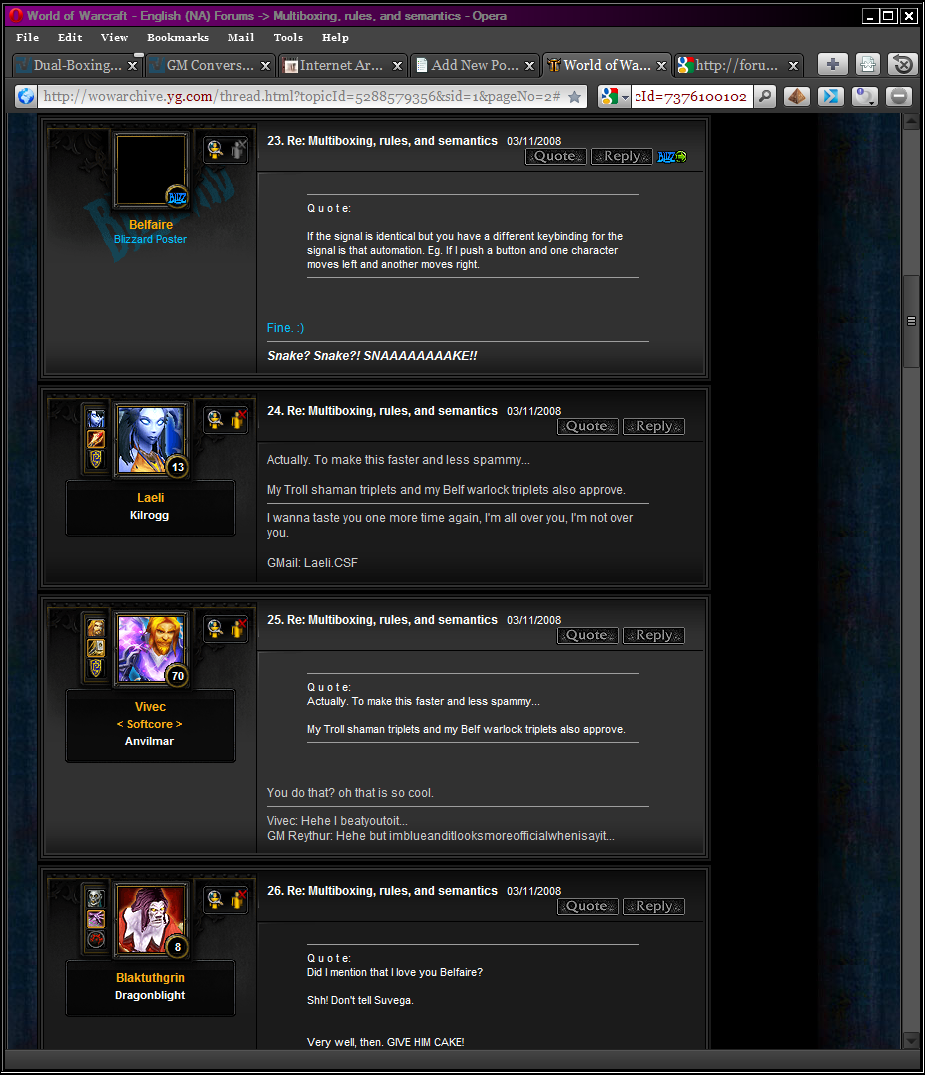The image size is (925, 1075).
Task: Reply to post 25 by Vivec
Action: pyautogui.click(x=653, y=636)
